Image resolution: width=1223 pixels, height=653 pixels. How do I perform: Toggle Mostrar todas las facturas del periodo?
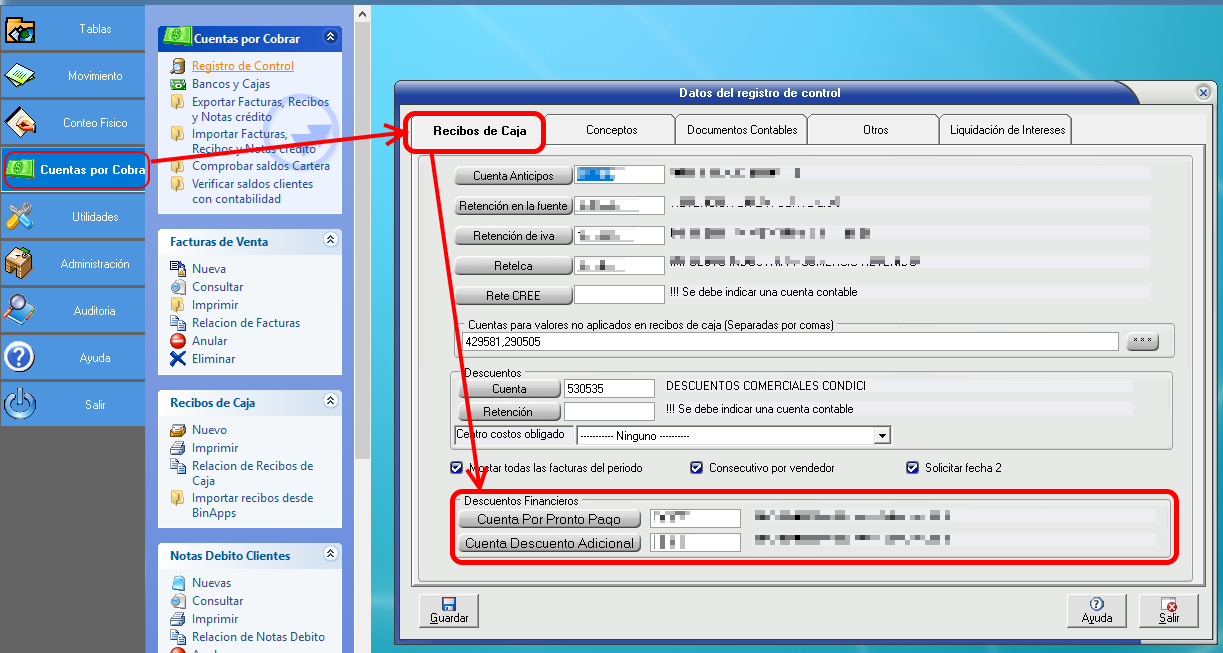click(457, 468)
